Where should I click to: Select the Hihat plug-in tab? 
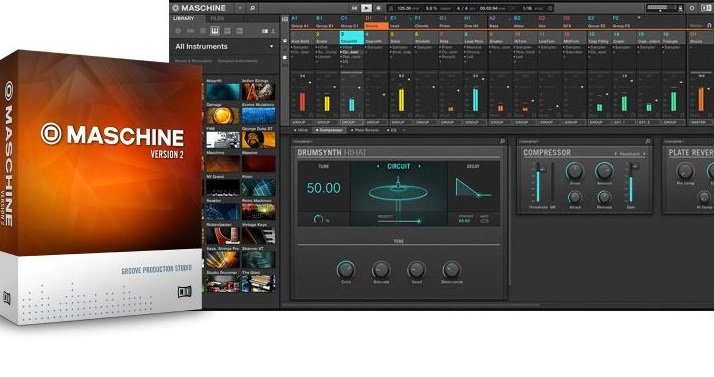pyautogui.click(x=302, y=131)
